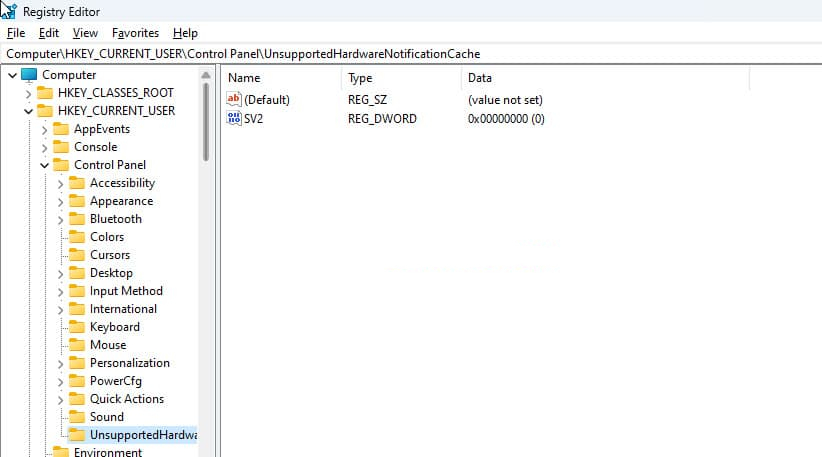Viewport: 822px width, 457px height.
Task: Click the Registry Editor title bar icon
Action: [x=9, y=11]
